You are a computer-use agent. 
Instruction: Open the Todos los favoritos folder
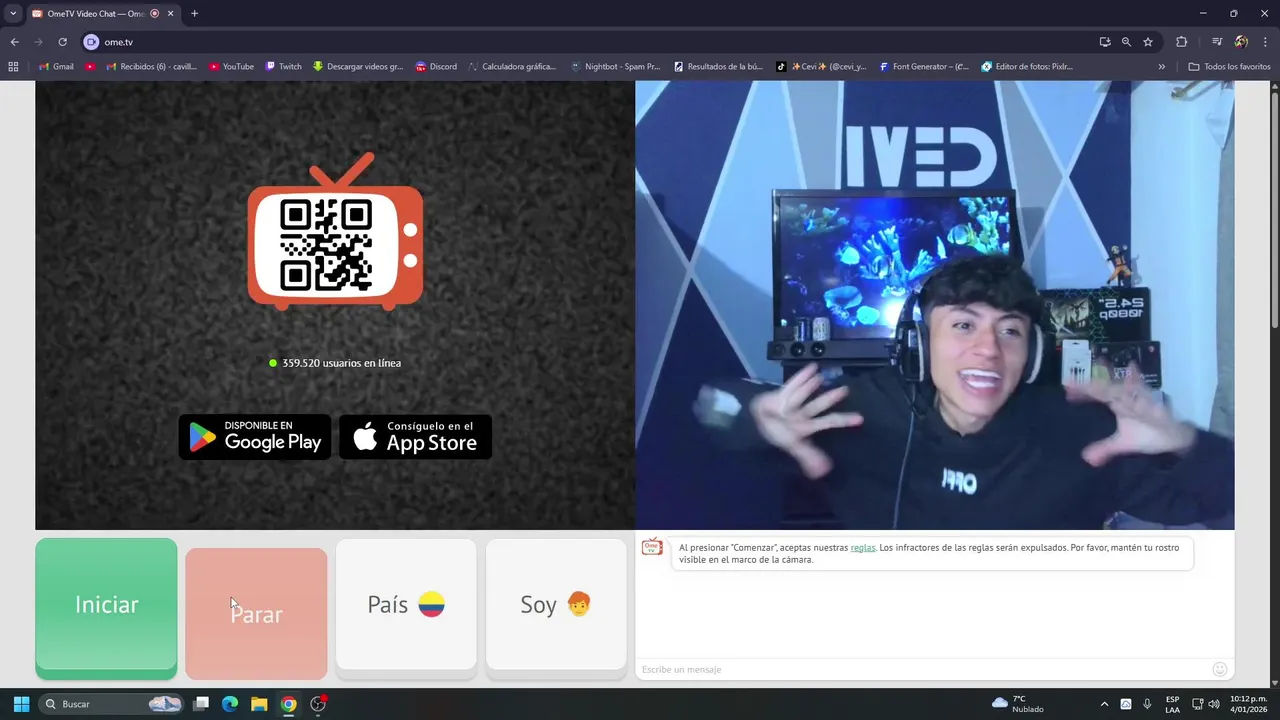[1229, 67]
